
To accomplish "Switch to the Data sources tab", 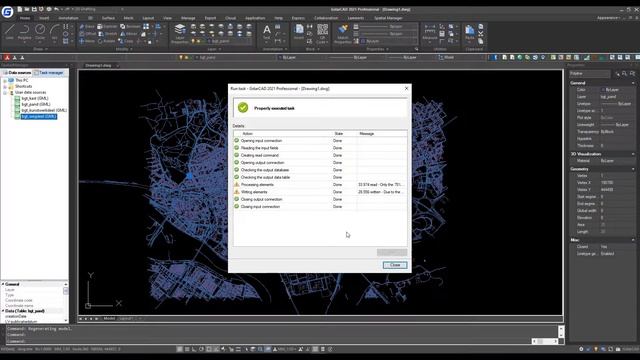I will click(17, 73).
